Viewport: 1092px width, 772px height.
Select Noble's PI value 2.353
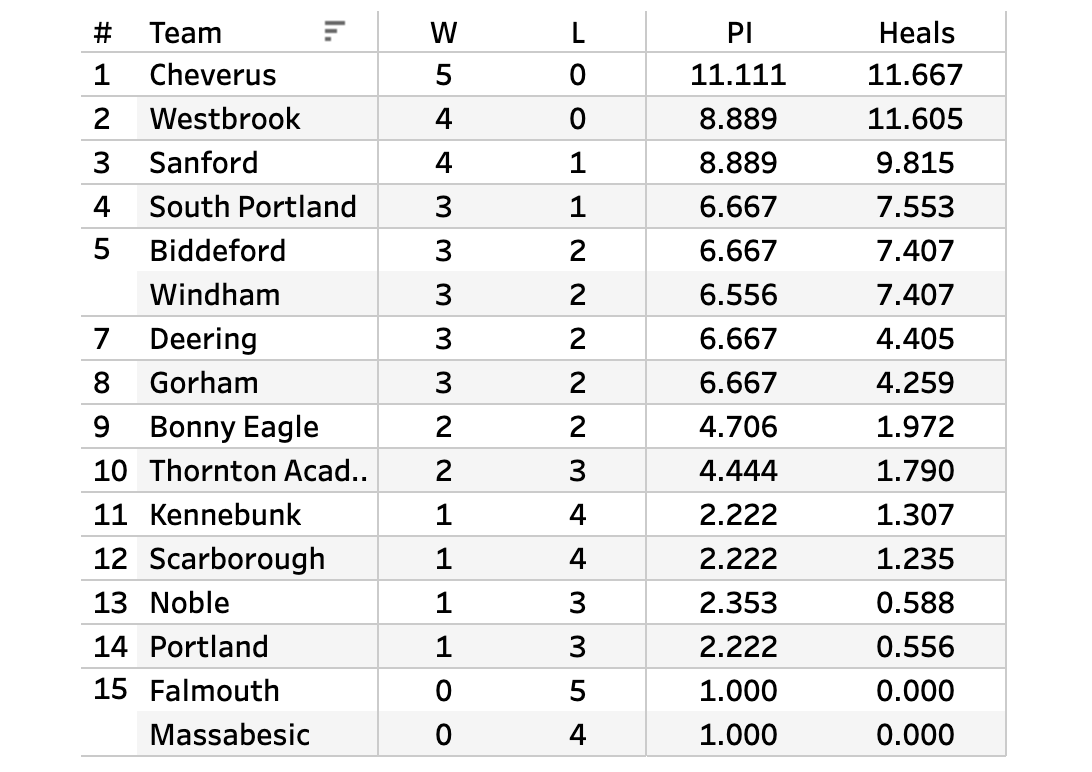pyautogui.click(x=738, y=603)
